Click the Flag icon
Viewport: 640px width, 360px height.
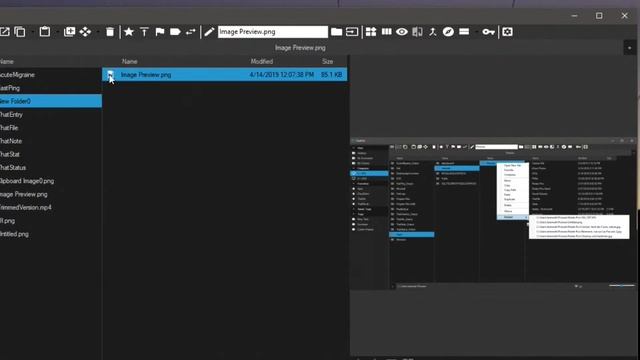(x=160, y=32)
